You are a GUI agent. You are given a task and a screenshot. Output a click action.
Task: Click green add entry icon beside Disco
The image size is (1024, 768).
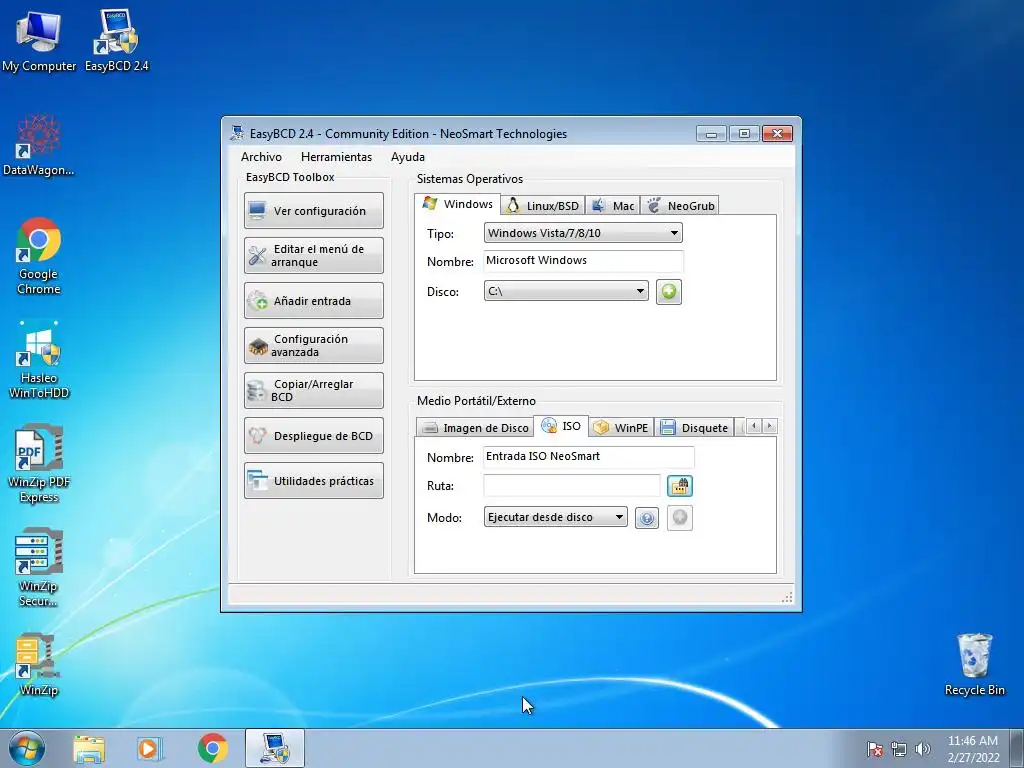pyautogui.click(x=669, y=291)
